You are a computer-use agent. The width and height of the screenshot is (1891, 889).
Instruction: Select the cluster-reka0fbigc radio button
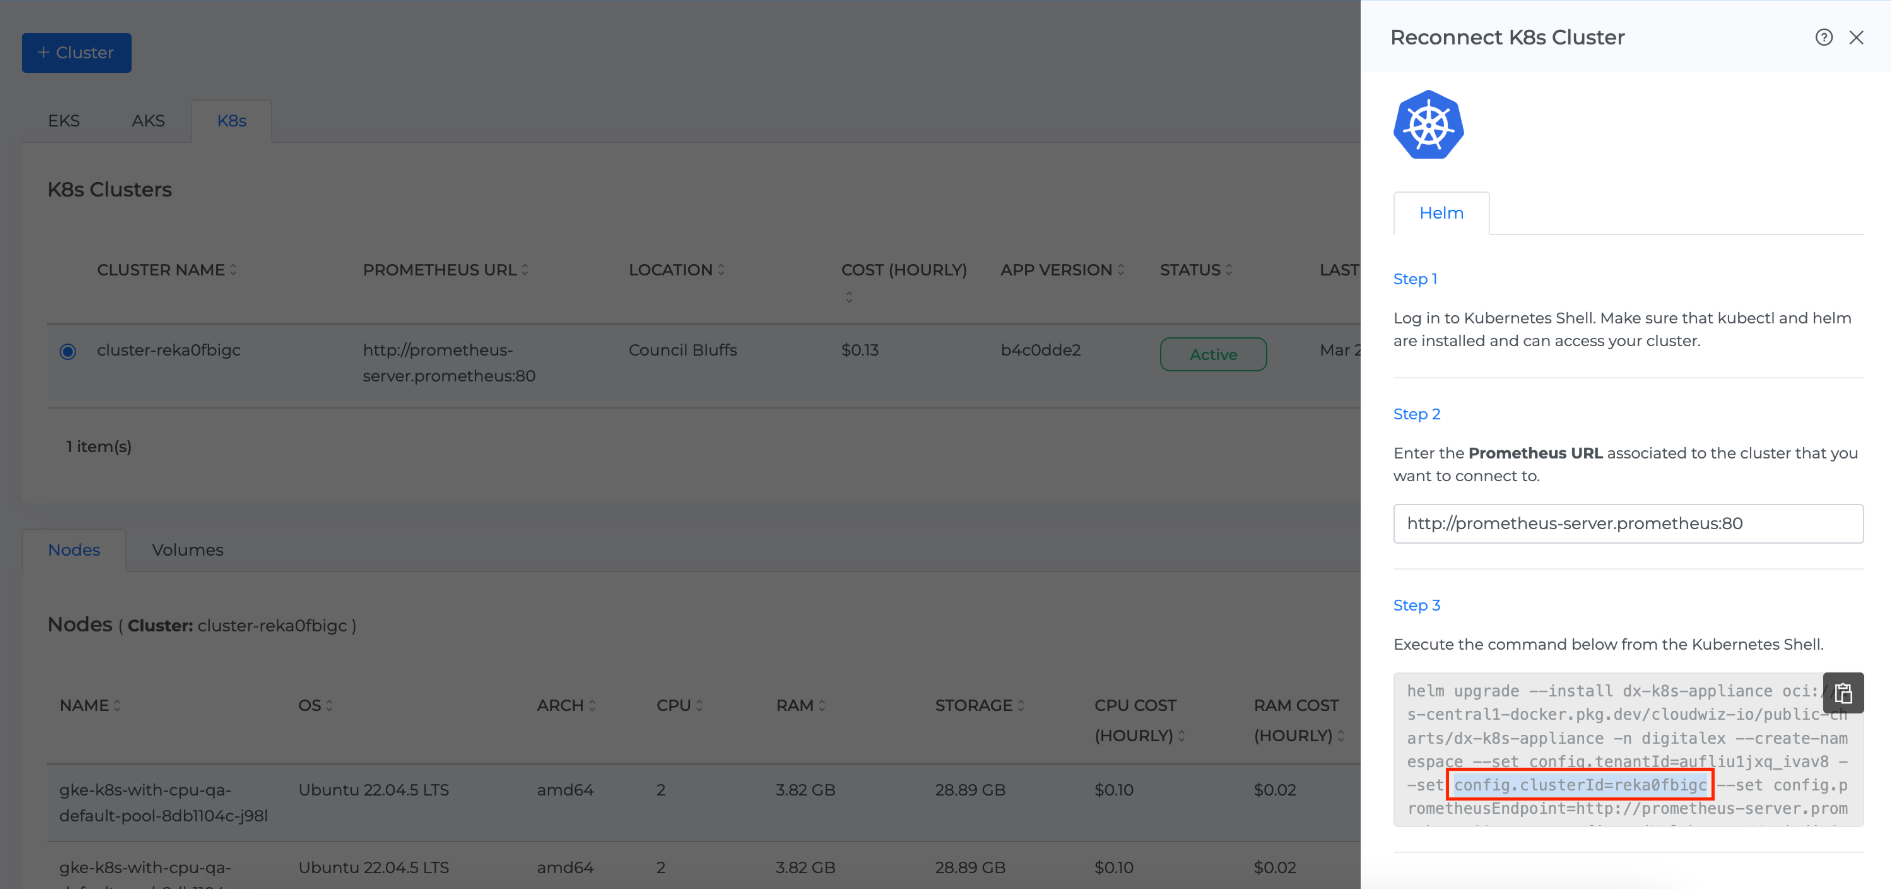point(68,351)
